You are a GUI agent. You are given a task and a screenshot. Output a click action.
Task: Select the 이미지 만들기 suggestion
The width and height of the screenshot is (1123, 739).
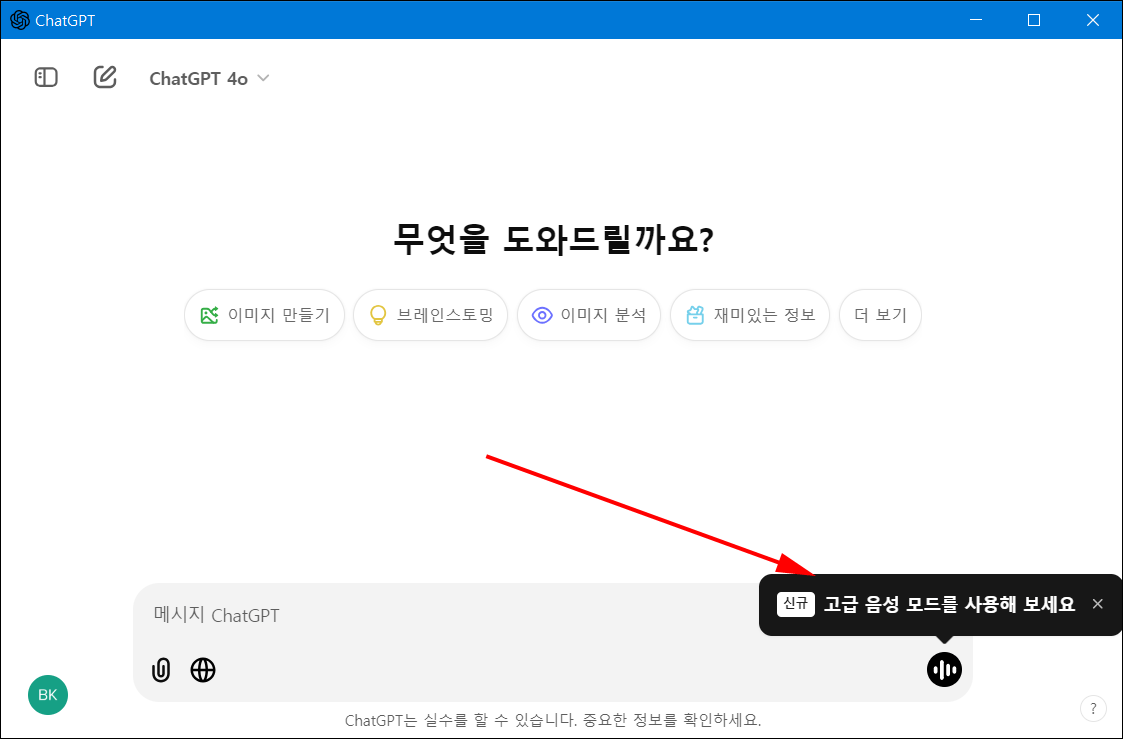click(x=264, y=315)
